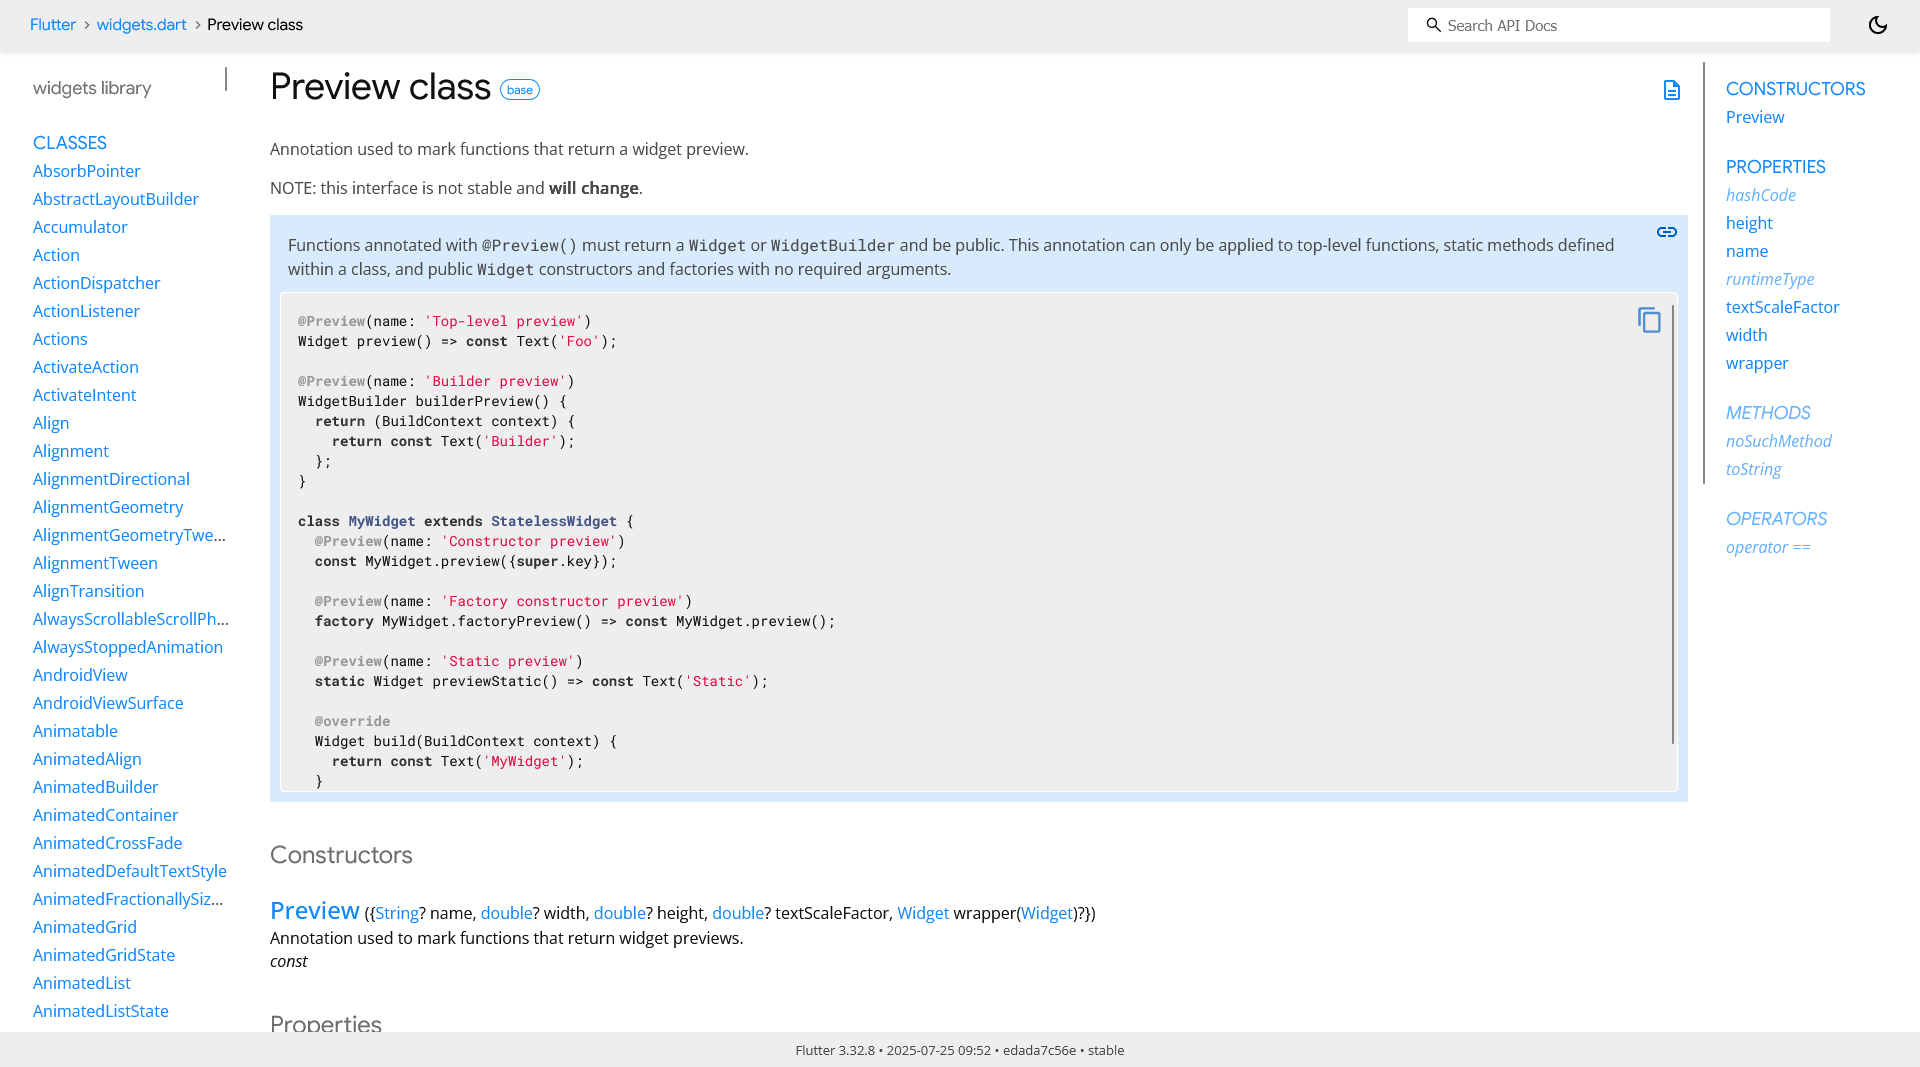Image resolution: width=1920 pixels, height=1067 pixels.
Task: Jump to OPERATORS section in right sidebar
Action: click(1776, 519)
